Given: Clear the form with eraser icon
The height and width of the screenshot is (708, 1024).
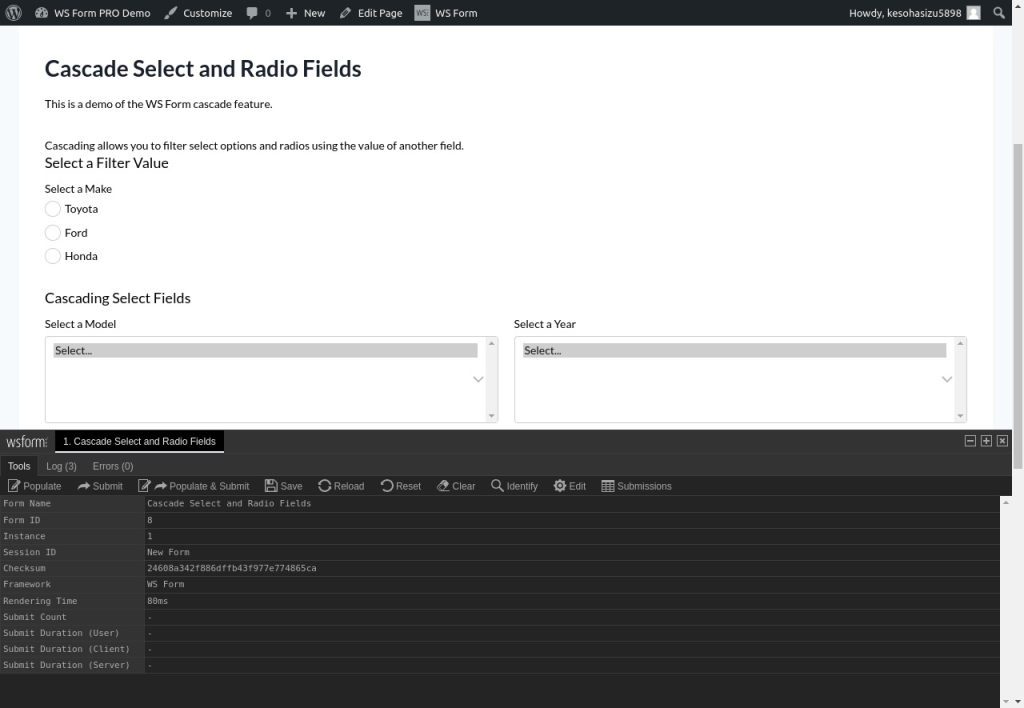Looking at the screenshot, I should tap(443, 486).
